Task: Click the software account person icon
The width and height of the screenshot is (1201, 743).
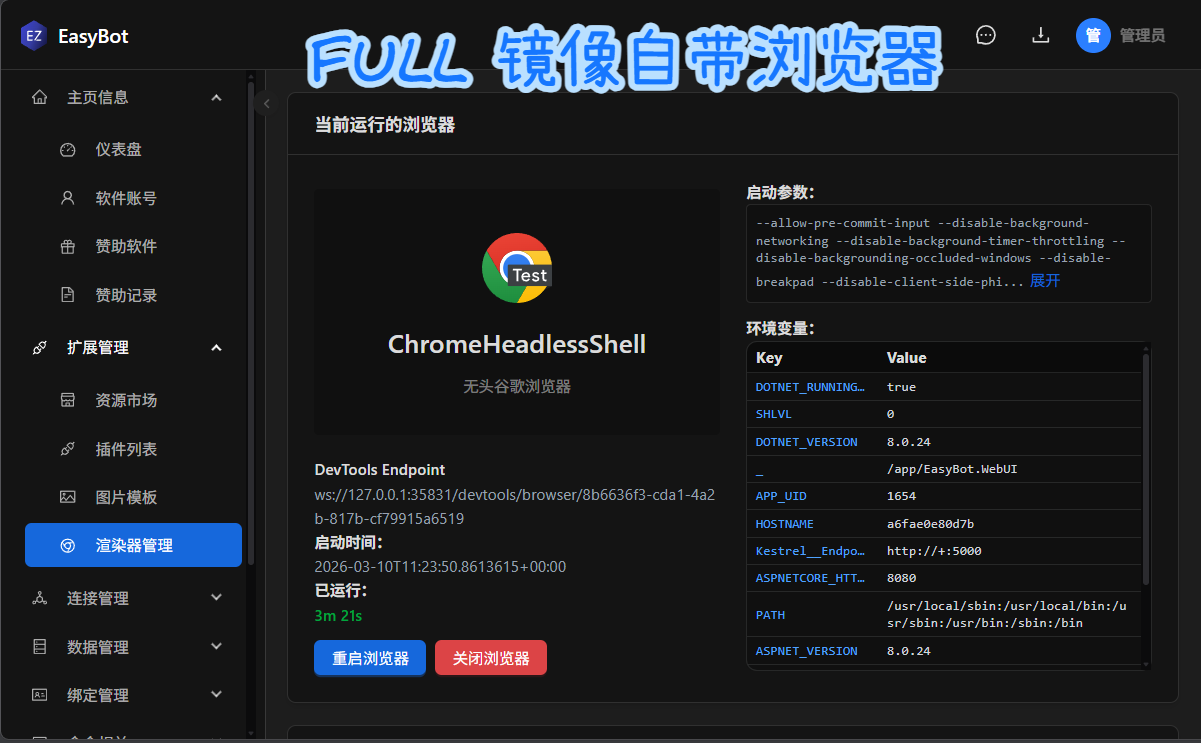Action: pyautogui.click(x=68, y=198)
